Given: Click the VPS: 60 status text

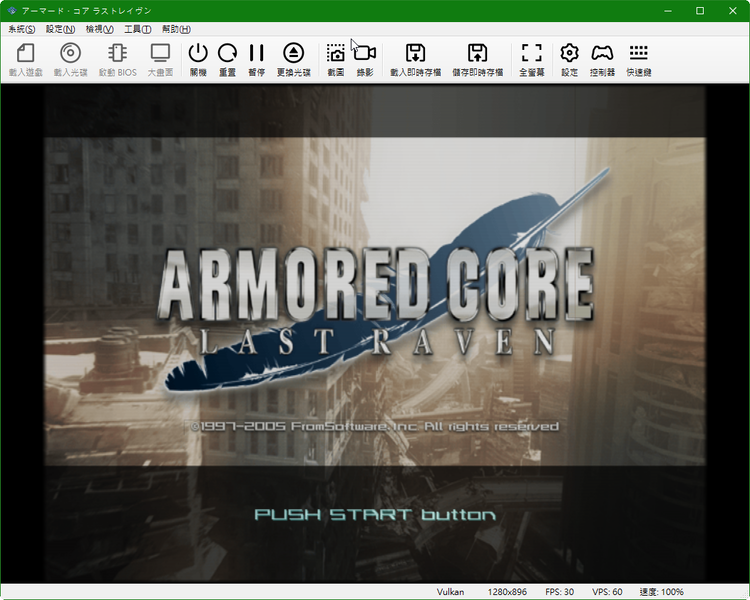Looking at the screenshot, I should click(607, 592).
